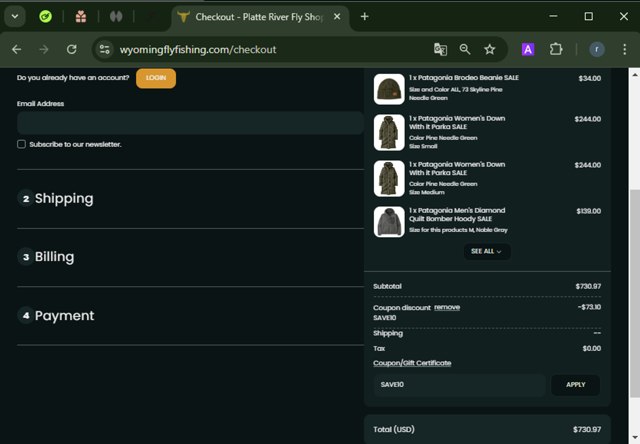This screenshot has height=444, width=640.
Task: Go back to the previous page
Action: [x=17, y=50]
